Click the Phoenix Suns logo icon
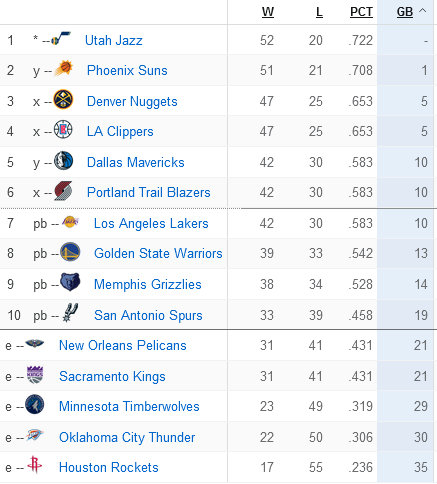This screenshot has width=437, height=484. click(64, 68)
